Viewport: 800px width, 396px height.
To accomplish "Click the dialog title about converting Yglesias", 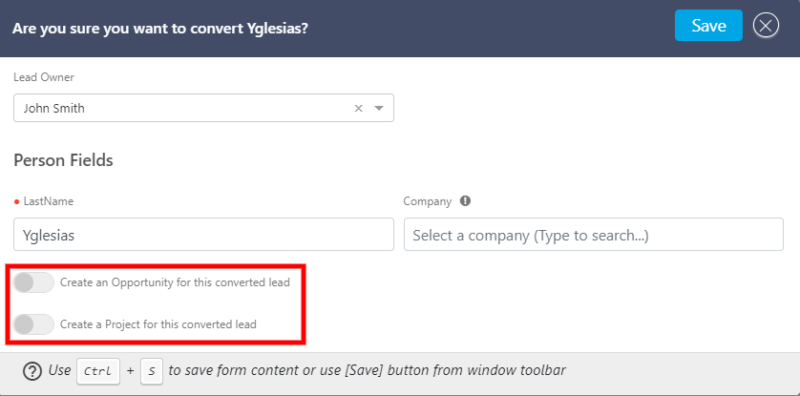I will [x=160, y=28].
